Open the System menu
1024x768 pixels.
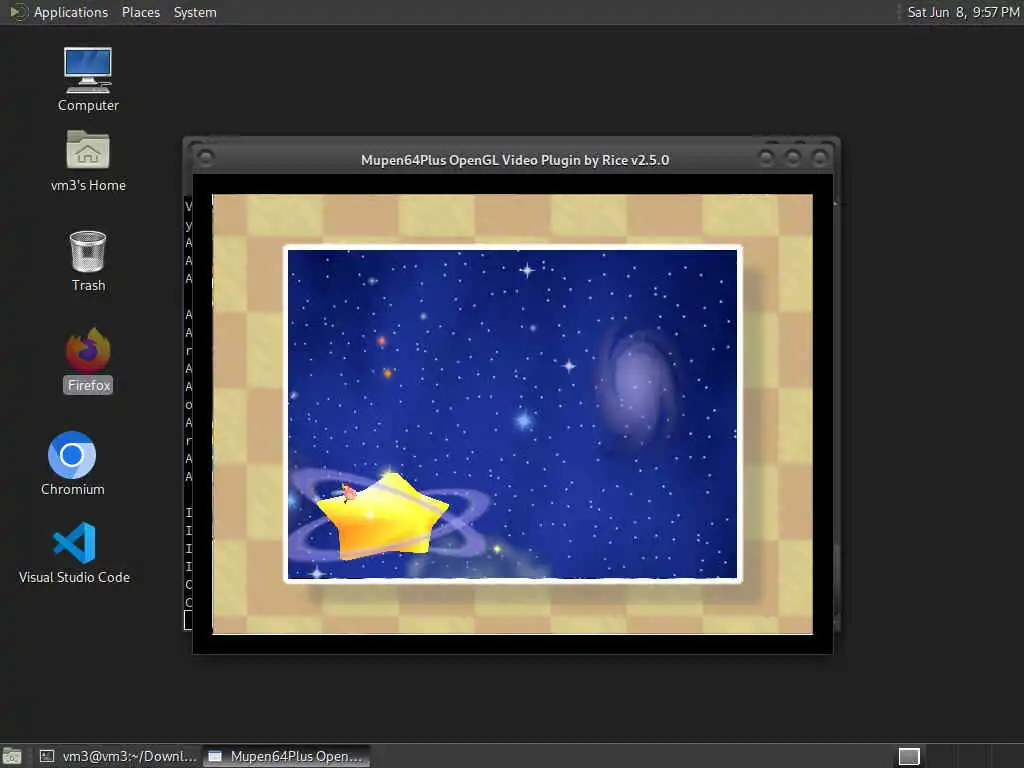[195, 12]
